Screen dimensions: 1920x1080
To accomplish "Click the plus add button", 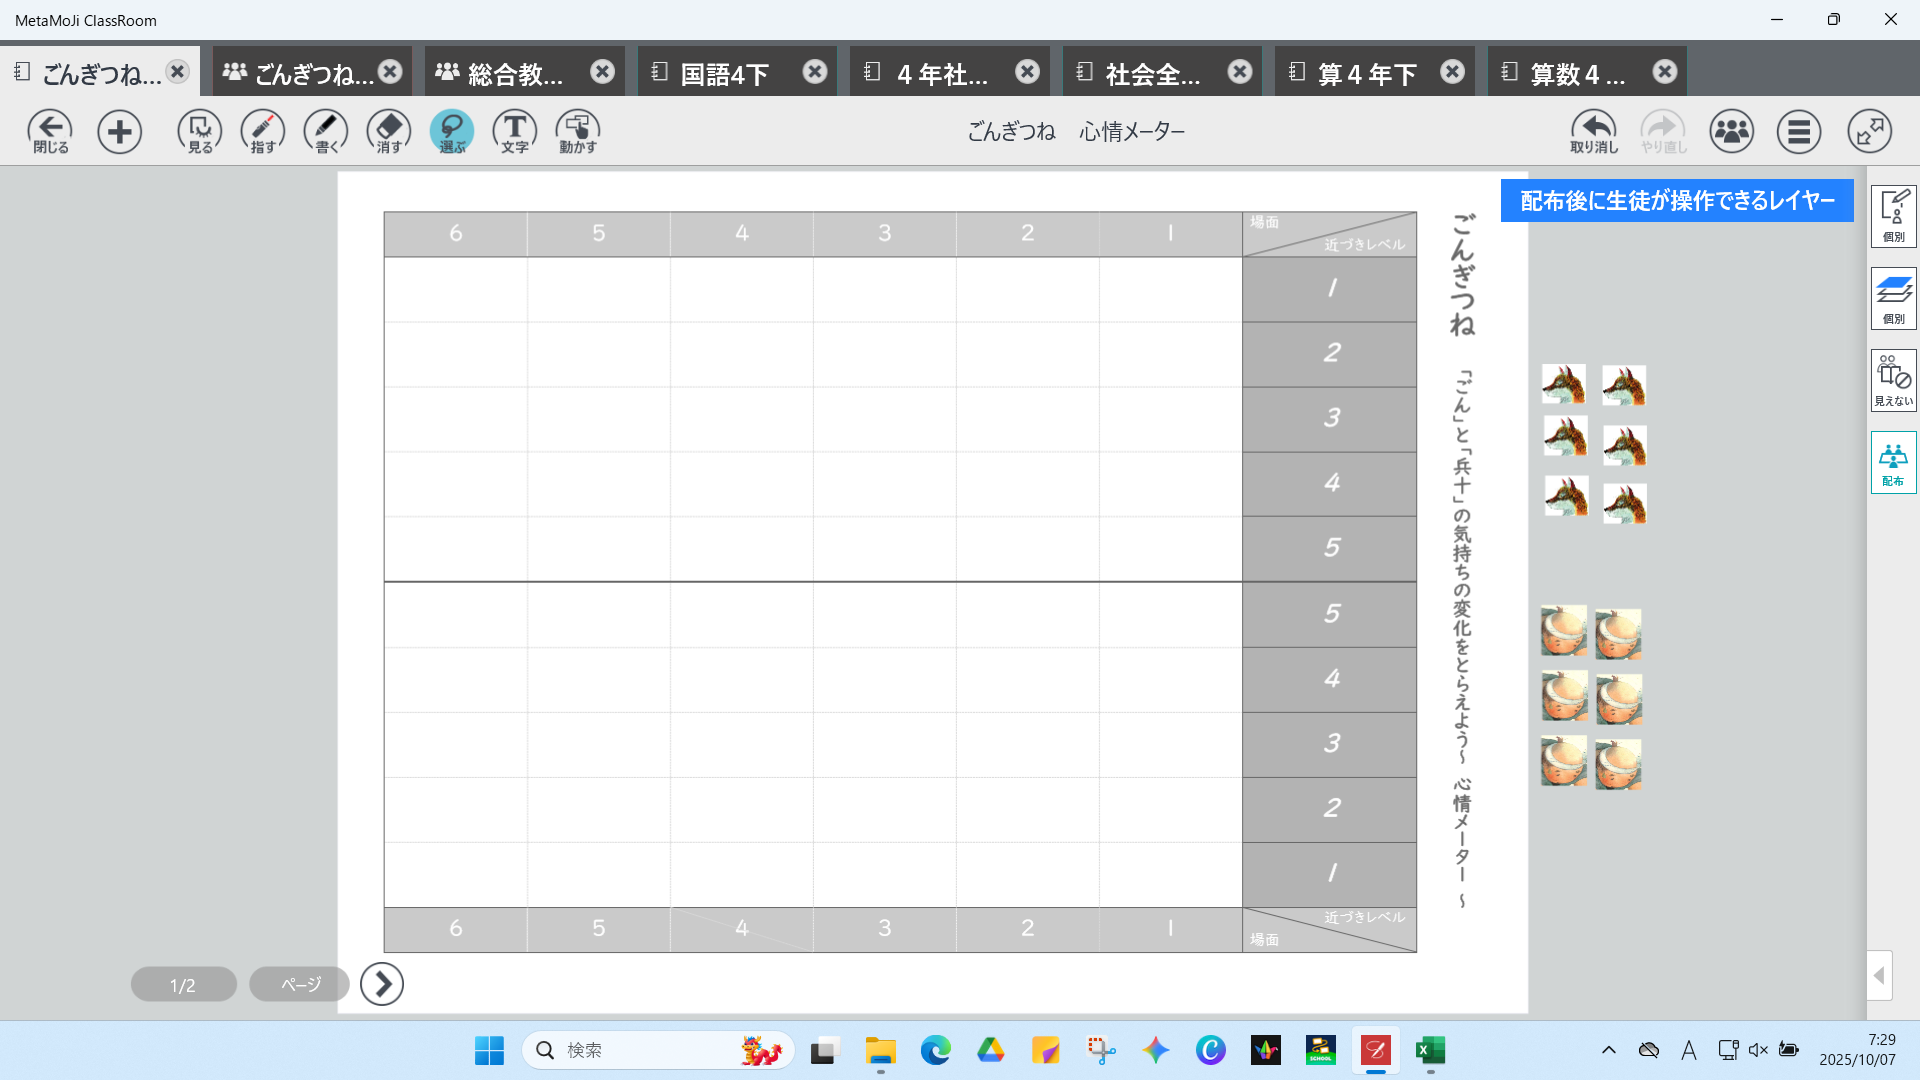I will pyautogui.click(x=119, y=131).
